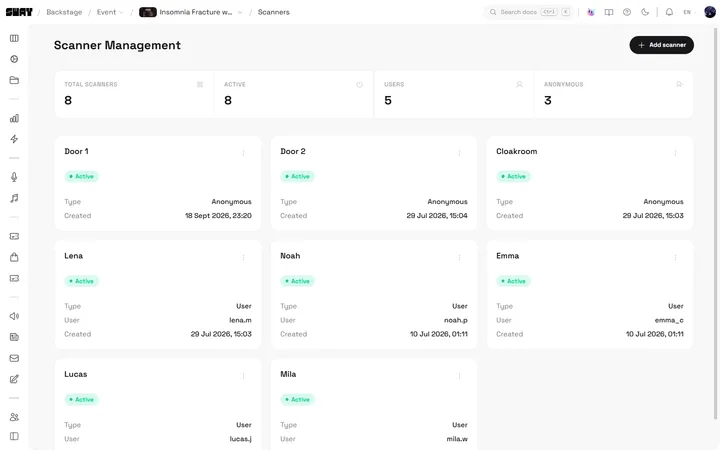Image resolution: width=720 pixels, height=450 pixels.
Task: Click the Door 1 card title
Action: point(76,151)
